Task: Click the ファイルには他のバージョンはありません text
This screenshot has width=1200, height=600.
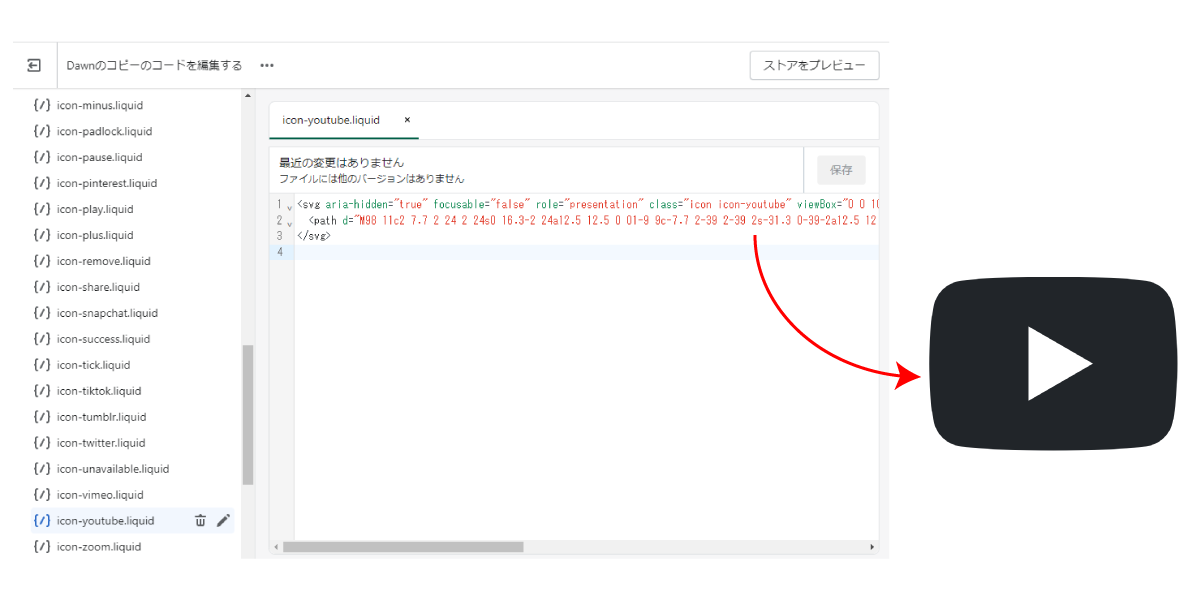Action: click(372, 178)
